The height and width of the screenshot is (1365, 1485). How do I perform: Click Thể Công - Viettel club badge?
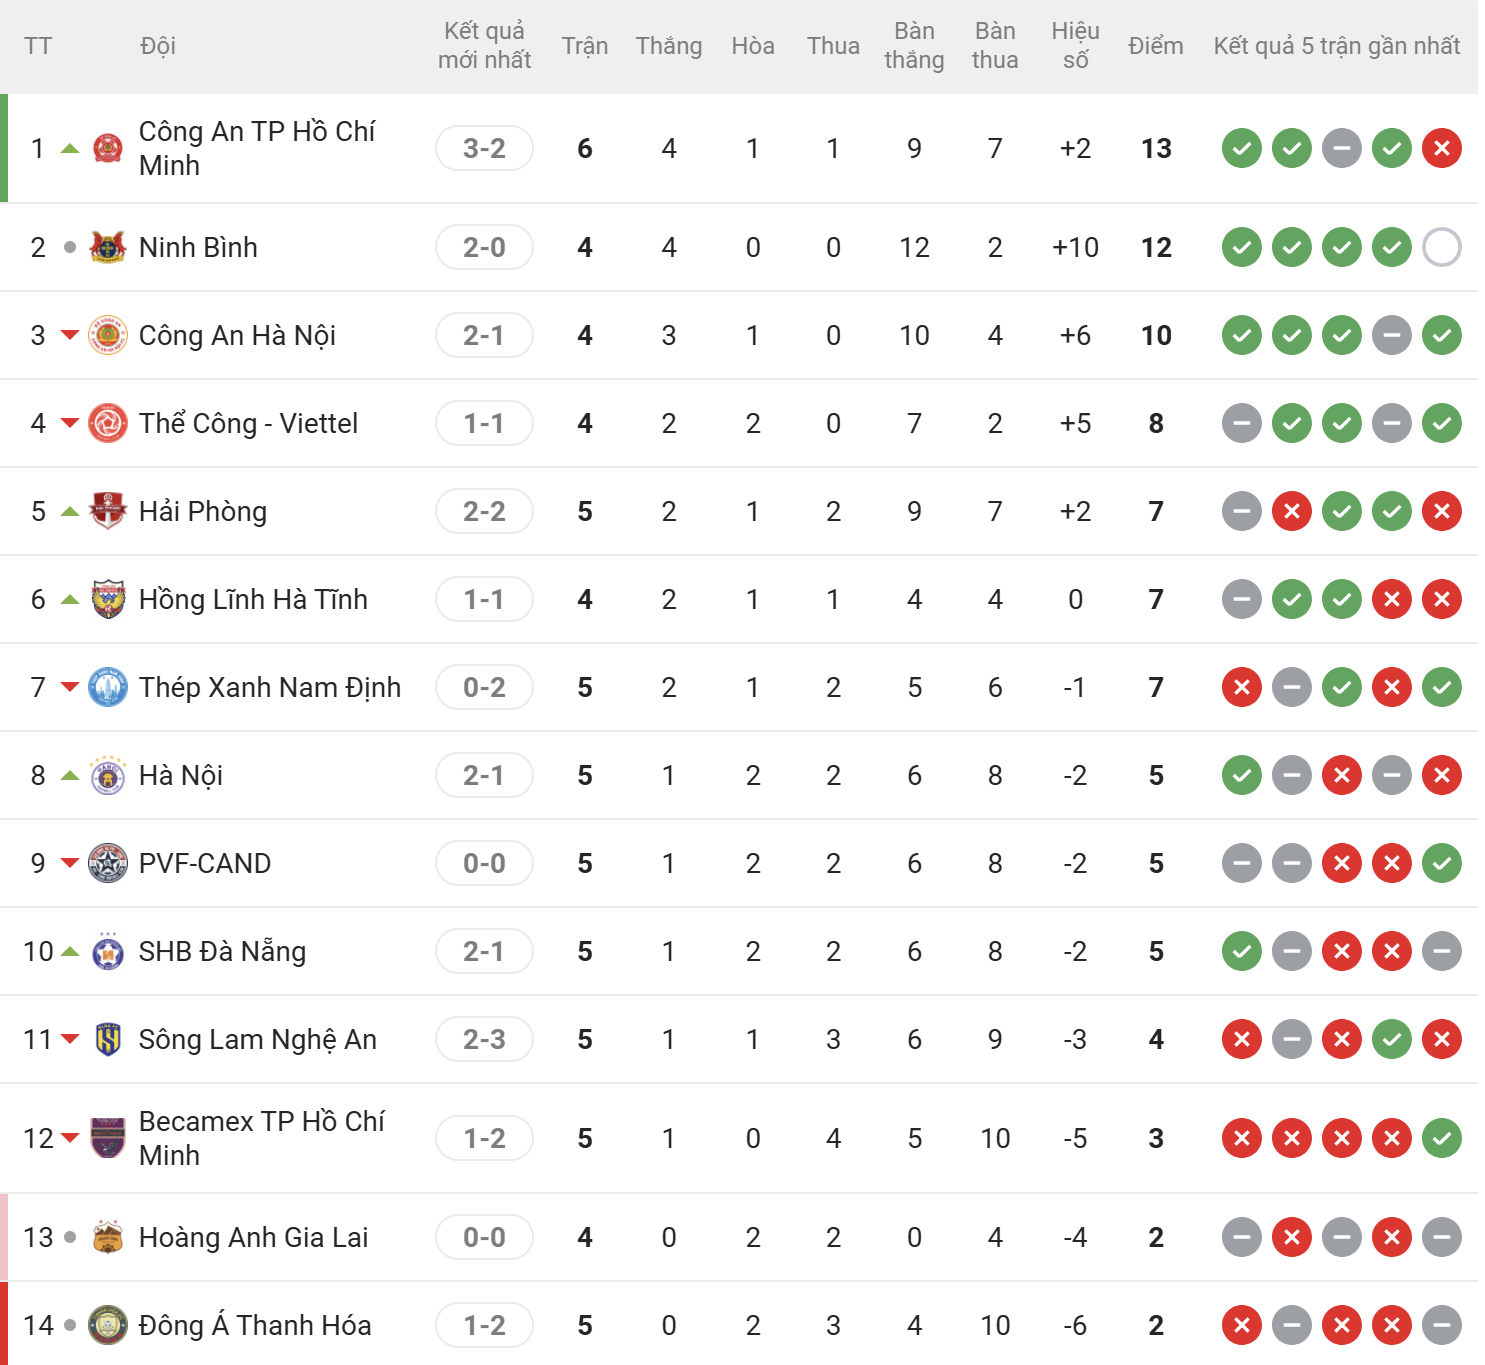tap(108, 423)
